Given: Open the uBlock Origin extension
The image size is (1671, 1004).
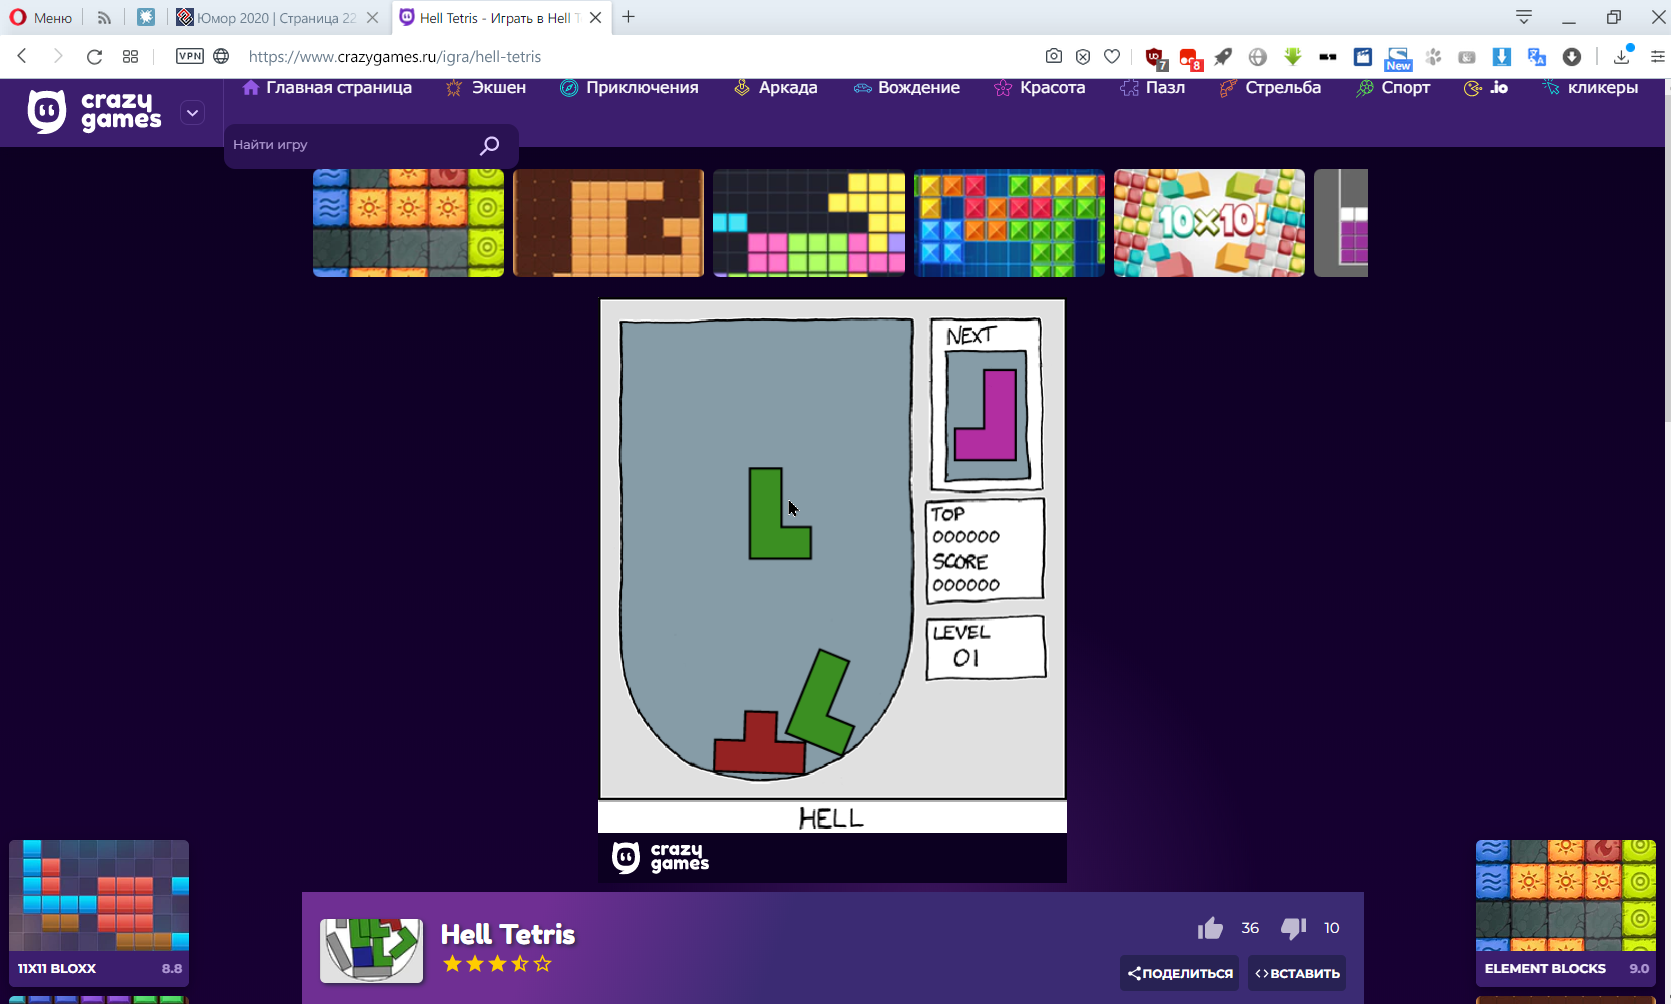Looking at the screenshot, I should pos(1156,58).
